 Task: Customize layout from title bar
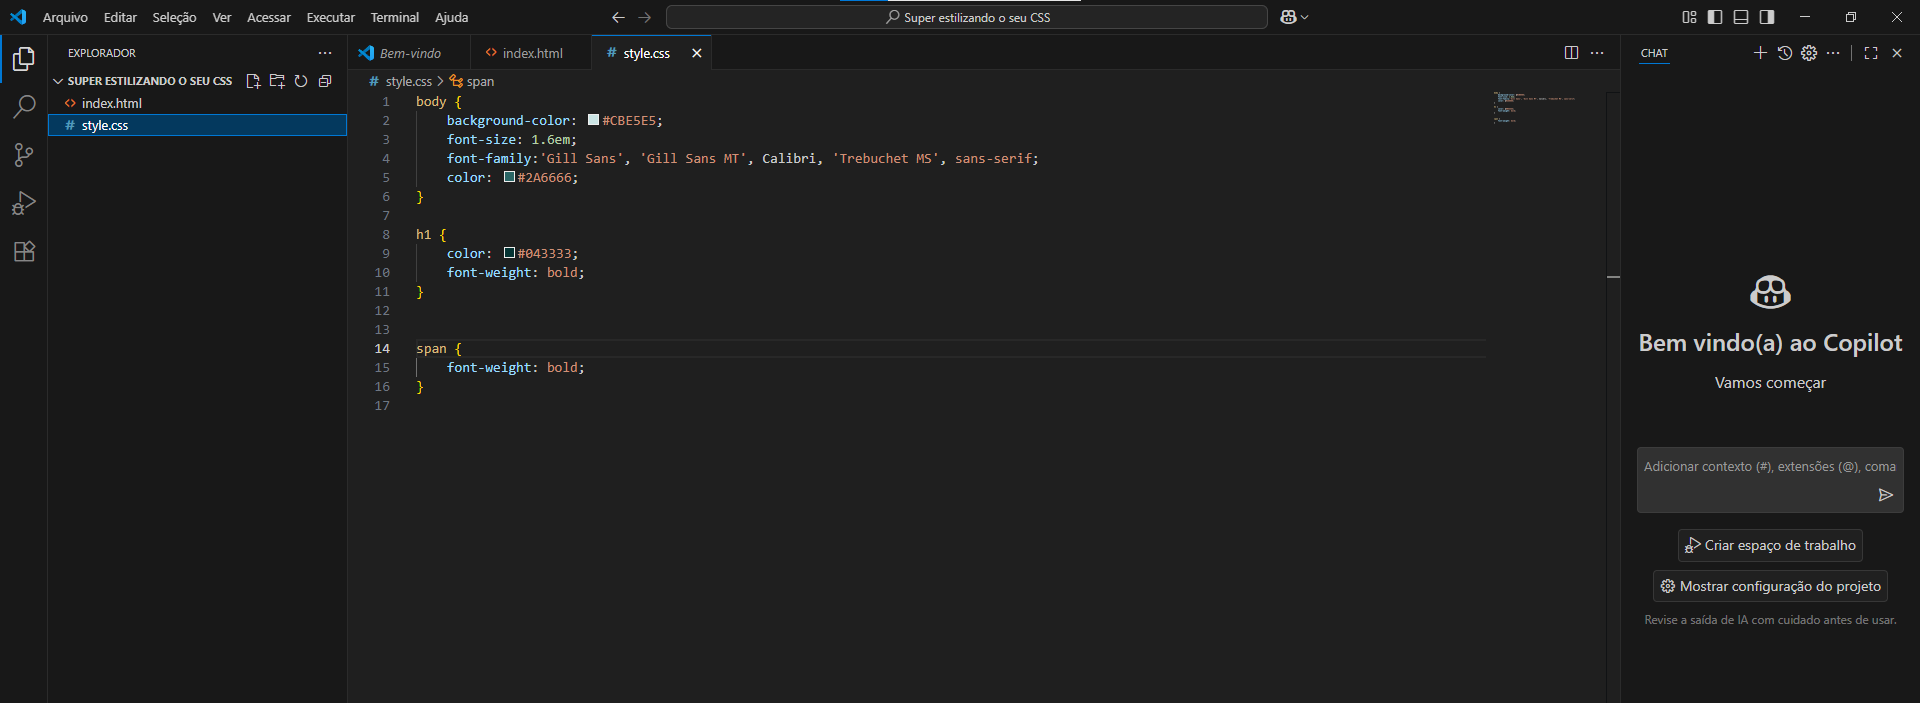click(1689, 17)
